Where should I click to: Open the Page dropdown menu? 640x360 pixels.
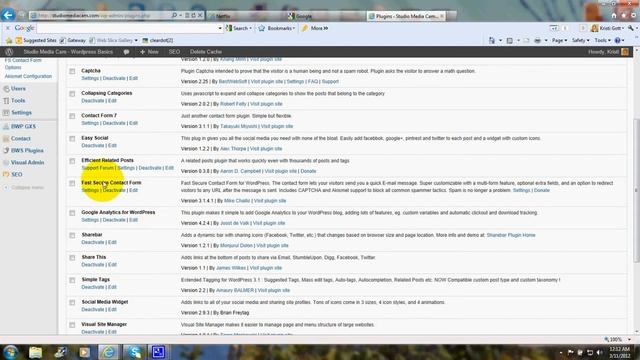pos(559,40)
